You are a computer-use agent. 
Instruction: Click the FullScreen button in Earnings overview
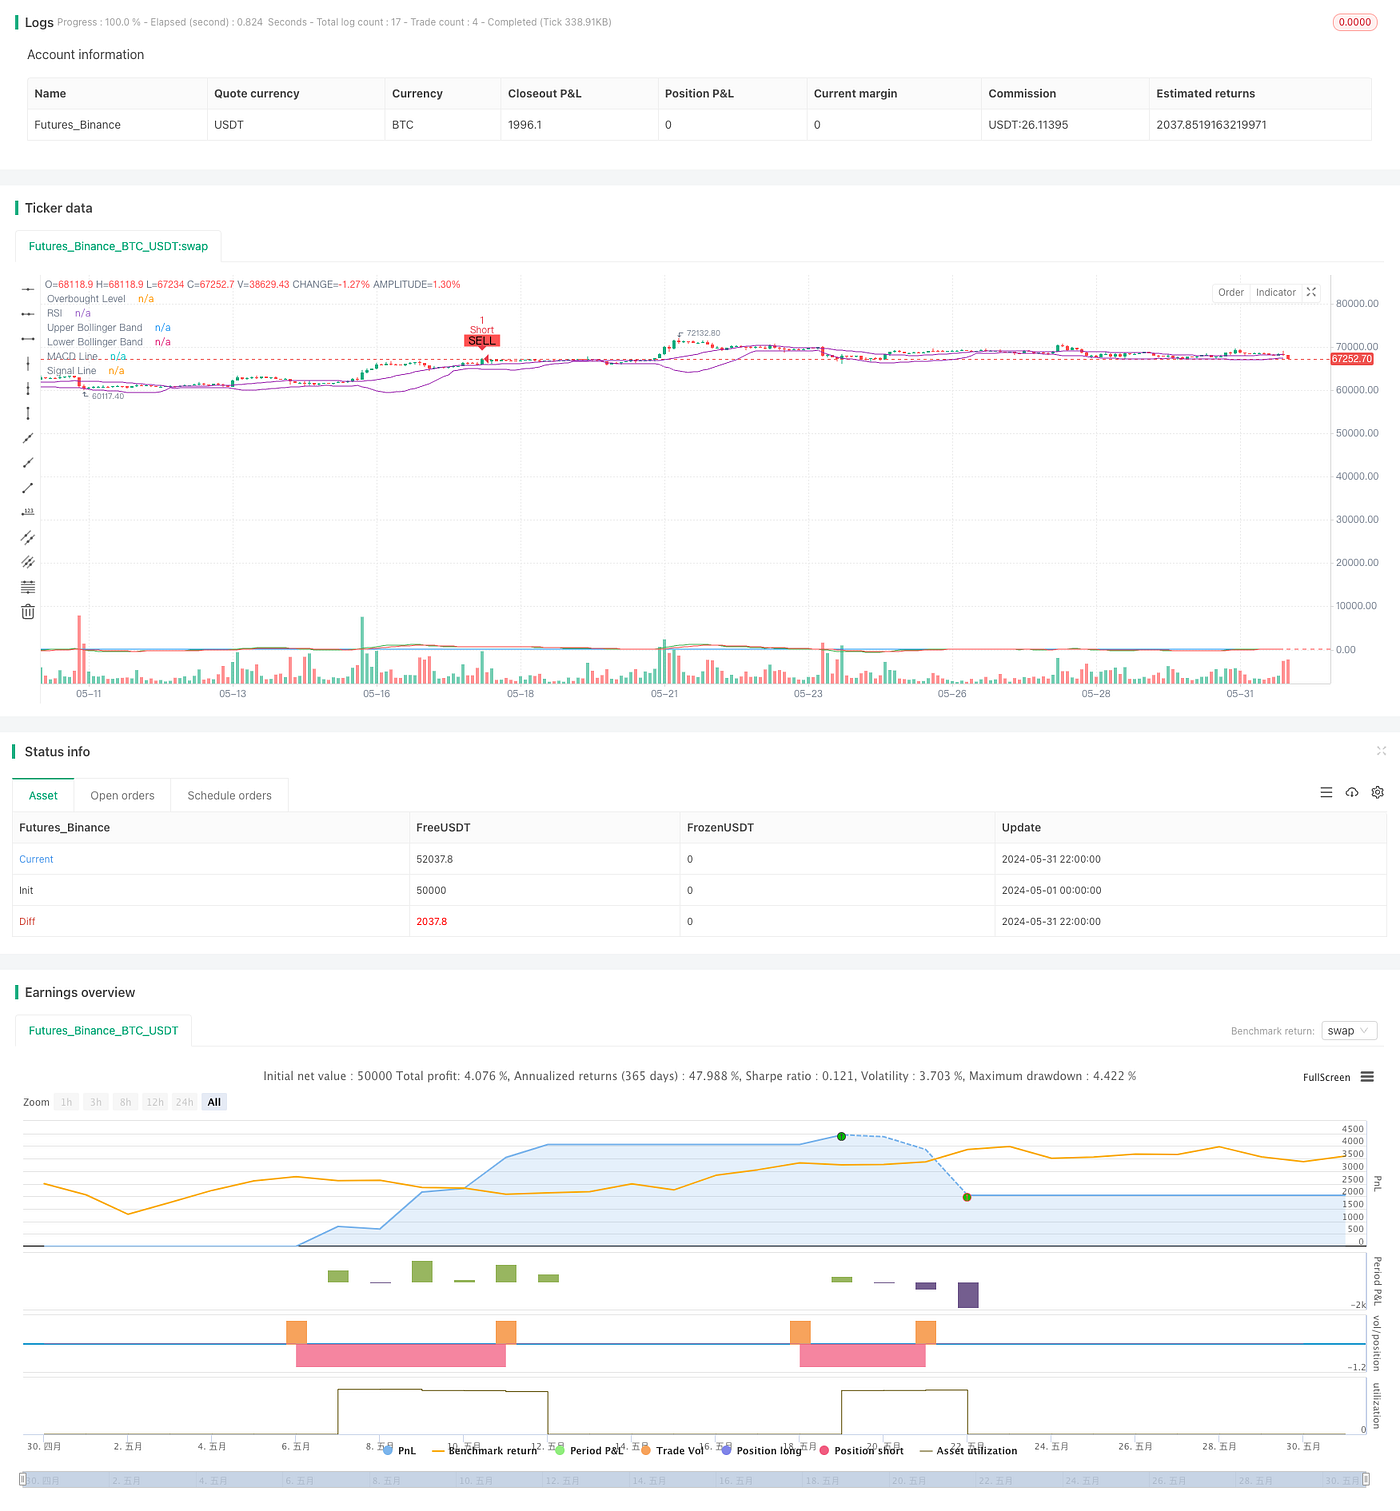[x=1326, y=1077]
